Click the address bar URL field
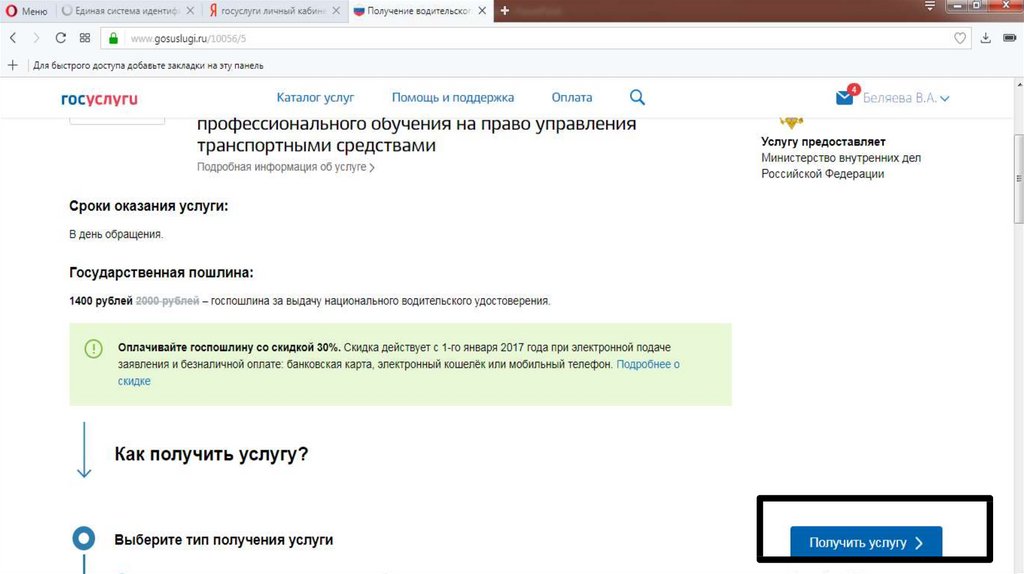 click(x=500, y=38)
